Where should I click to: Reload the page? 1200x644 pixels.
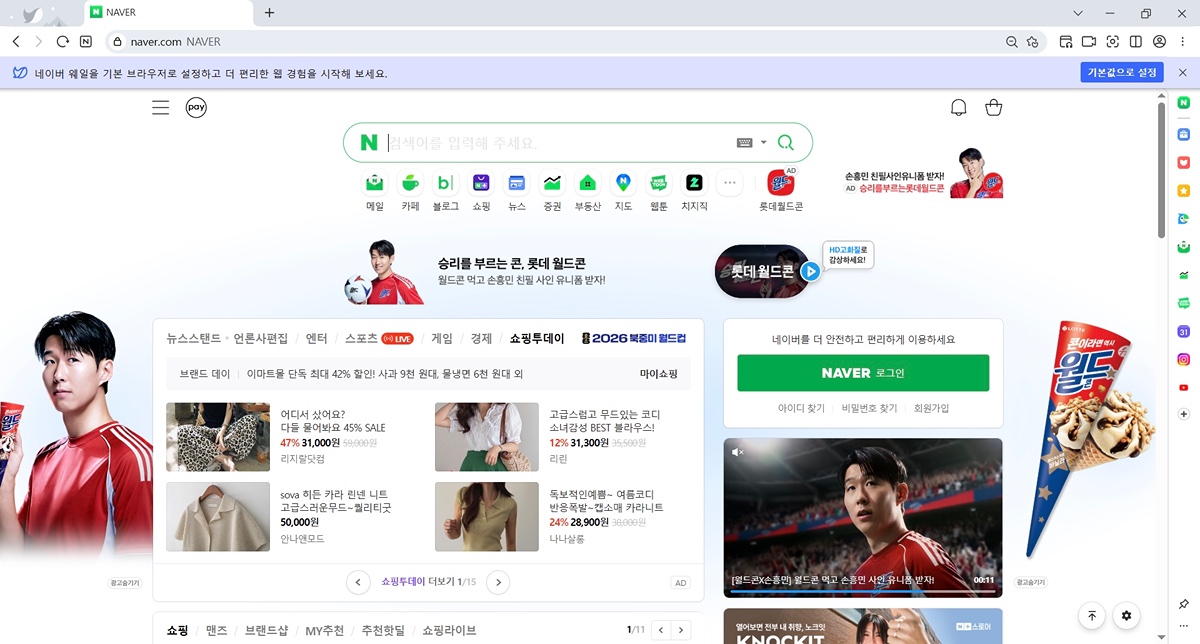click(63, 42)
